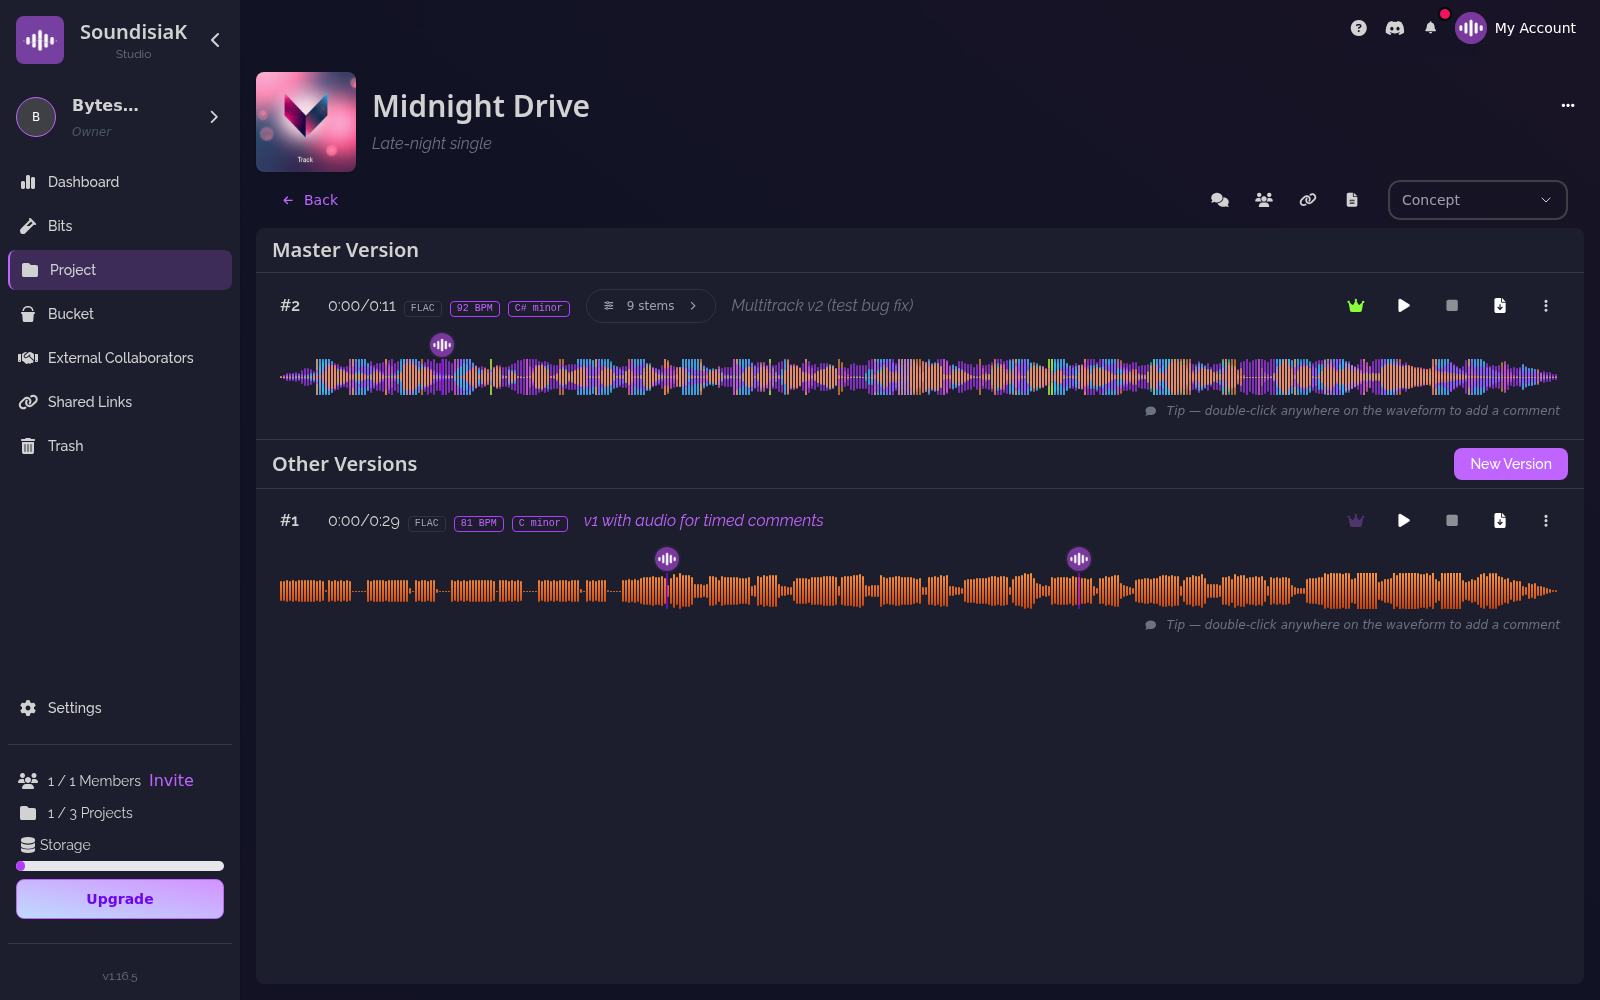Click the Midnight Drive title
The width and height of the screenshot is (1600, 1000).
point(481,106)
